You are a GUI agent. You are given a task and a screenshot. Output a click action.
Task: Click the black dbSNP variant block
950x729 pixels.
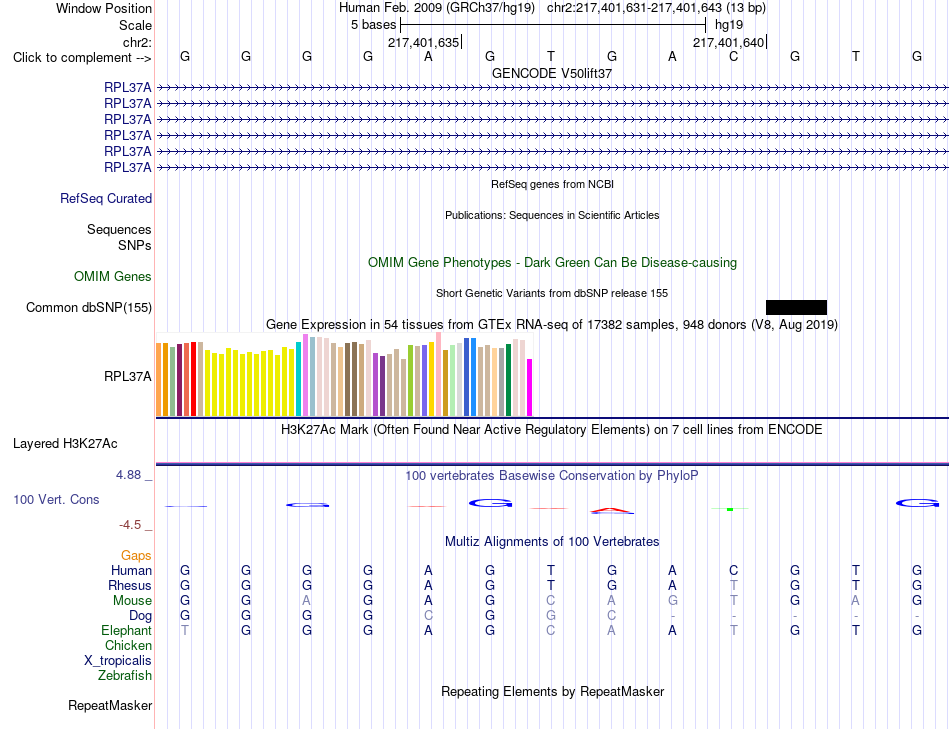pyautogui.click(x=796, y=307)
